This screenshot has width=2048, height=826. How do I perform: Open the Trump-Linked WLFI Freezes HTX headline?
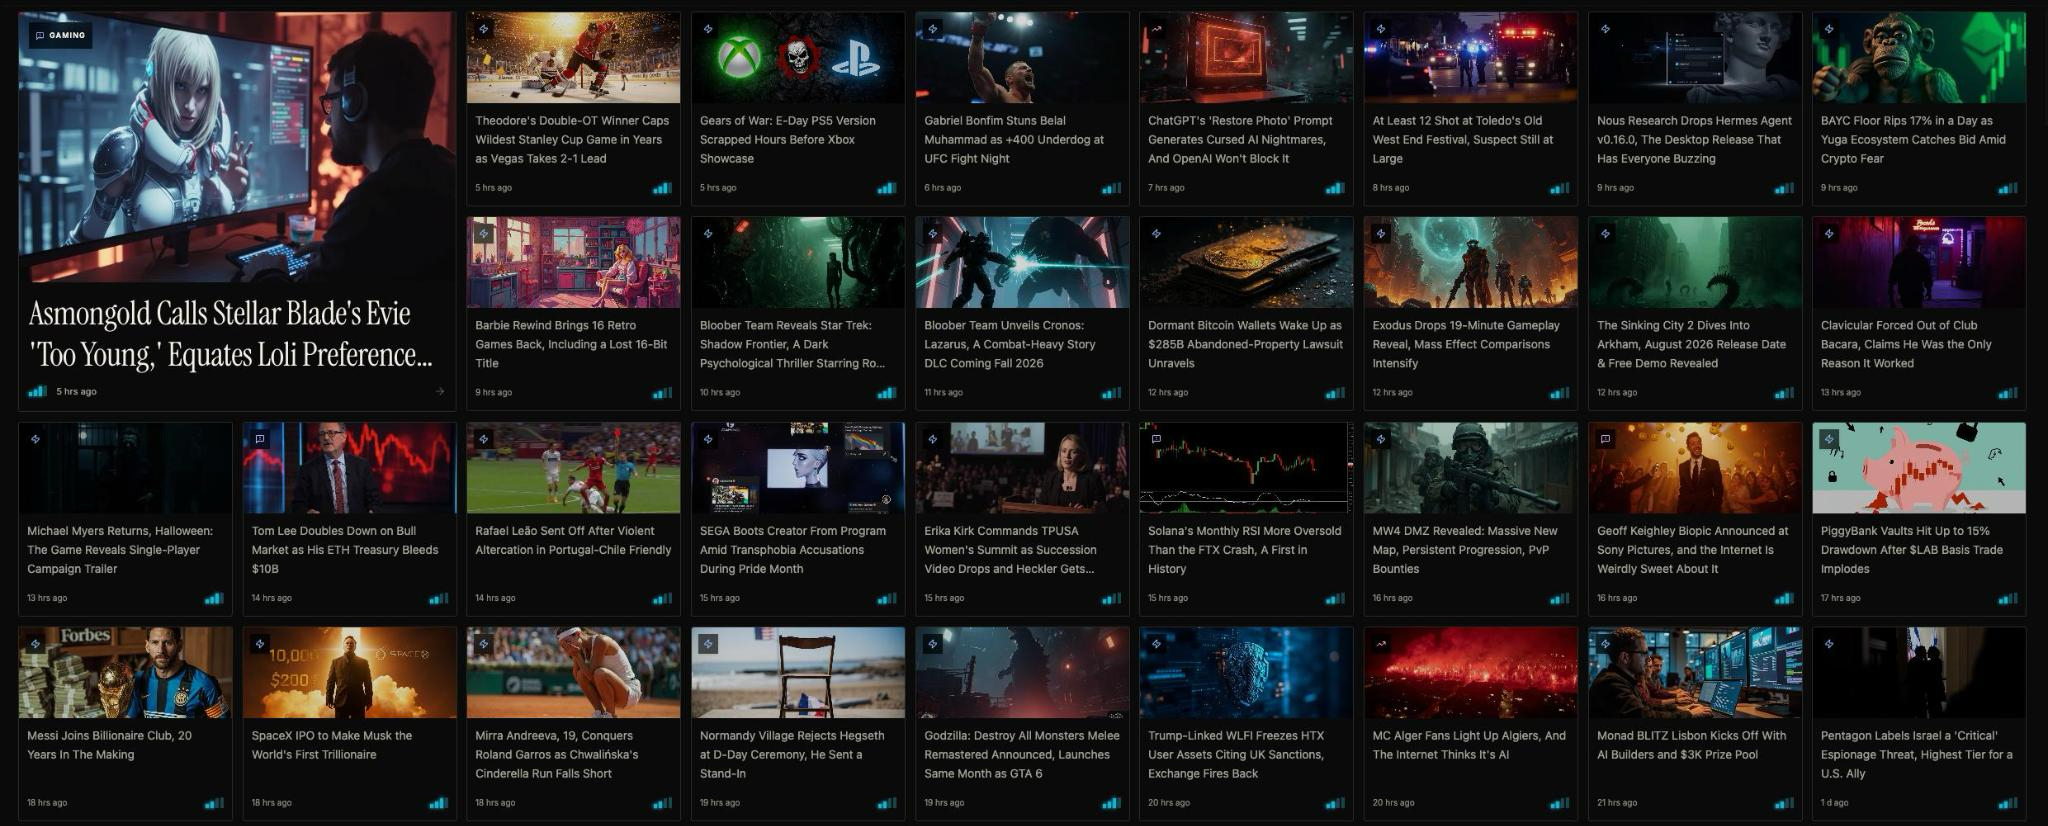point(1236,755)
